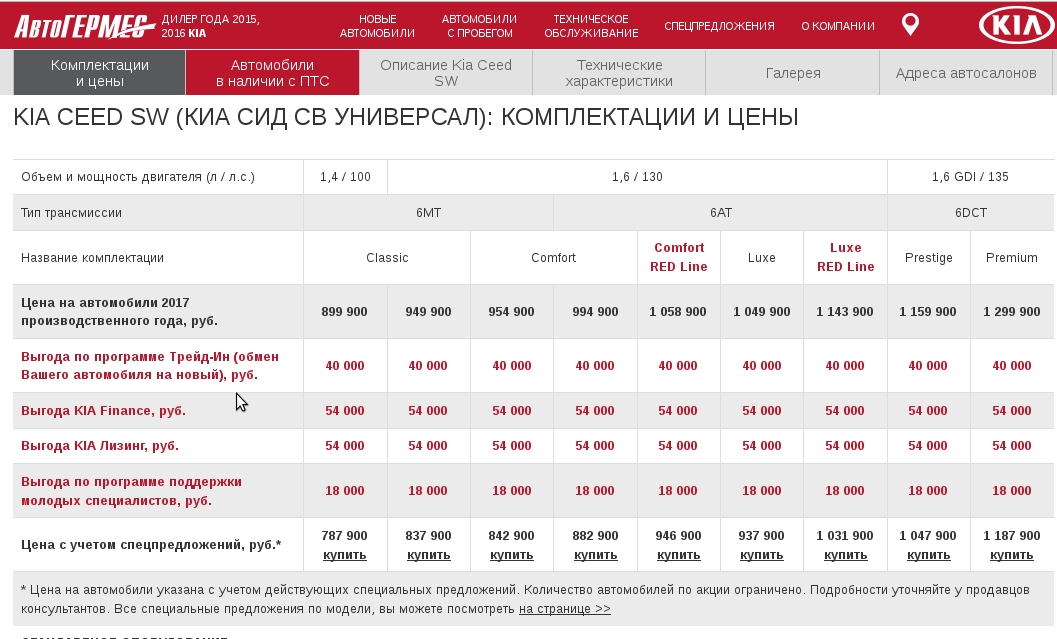
Task: Click the Comfort trim header
Action: [553, 257]
